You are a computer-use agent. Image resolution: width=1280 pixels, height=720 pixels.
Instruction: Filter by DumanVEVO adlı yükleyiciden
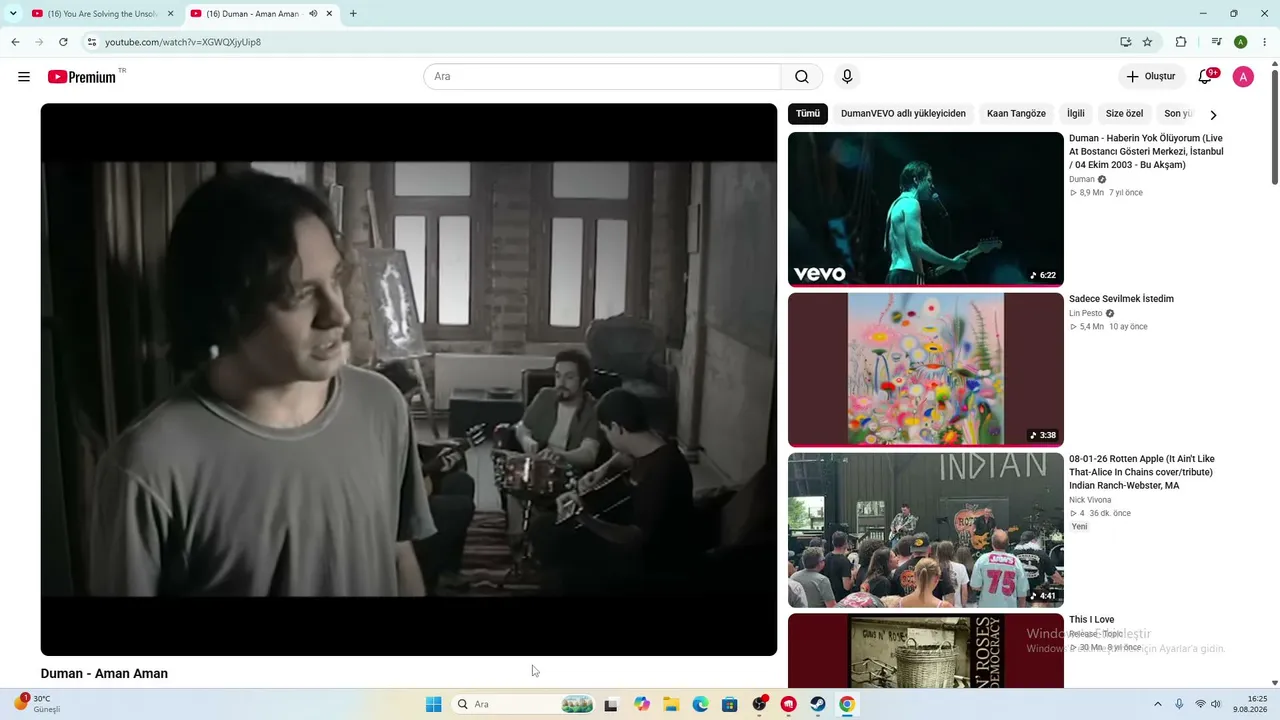coord(903,114)
